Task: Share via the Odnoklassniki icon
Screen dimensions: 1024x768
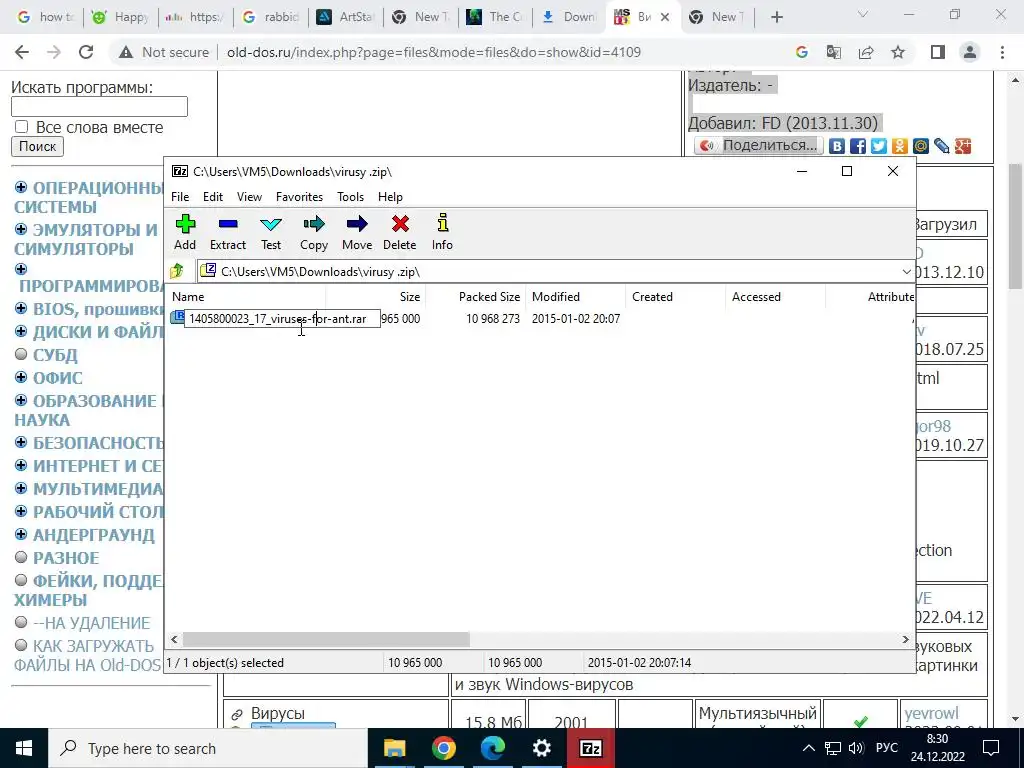Action: (899, 146)
